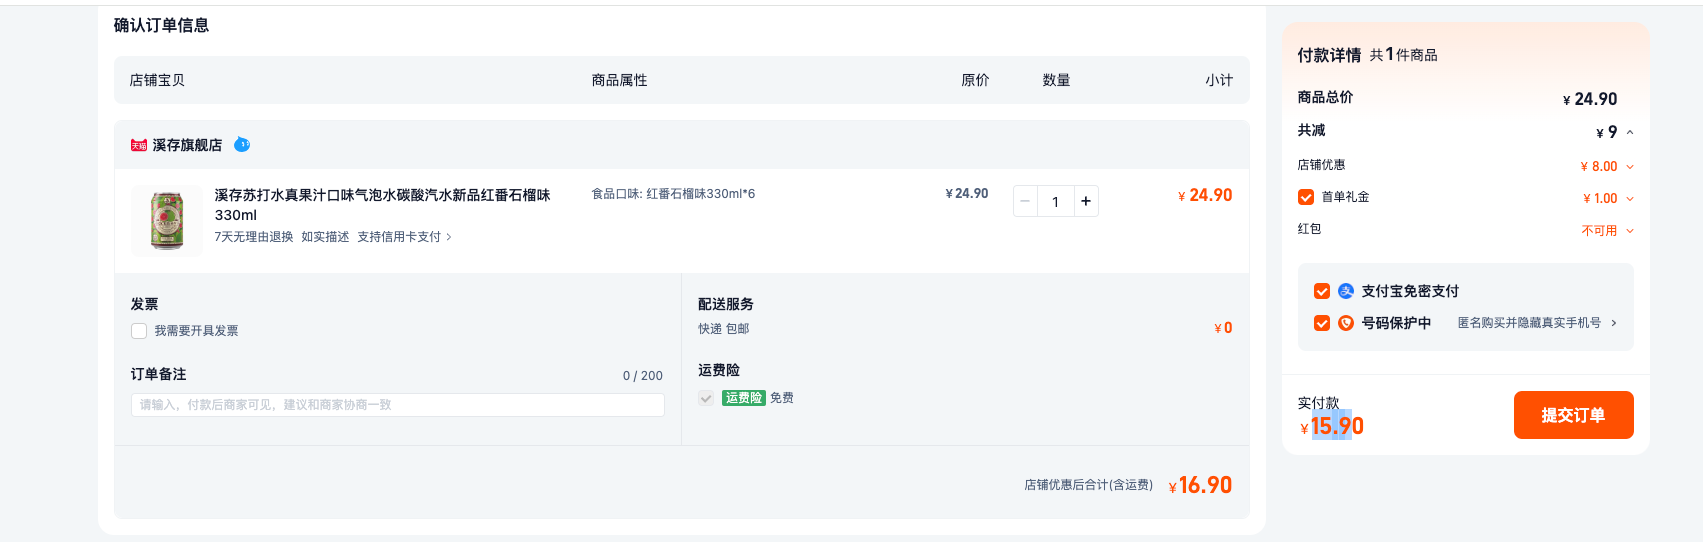
Task: Toggle 支付宝免密支付 checkbox
Action: pos(1322,291)
